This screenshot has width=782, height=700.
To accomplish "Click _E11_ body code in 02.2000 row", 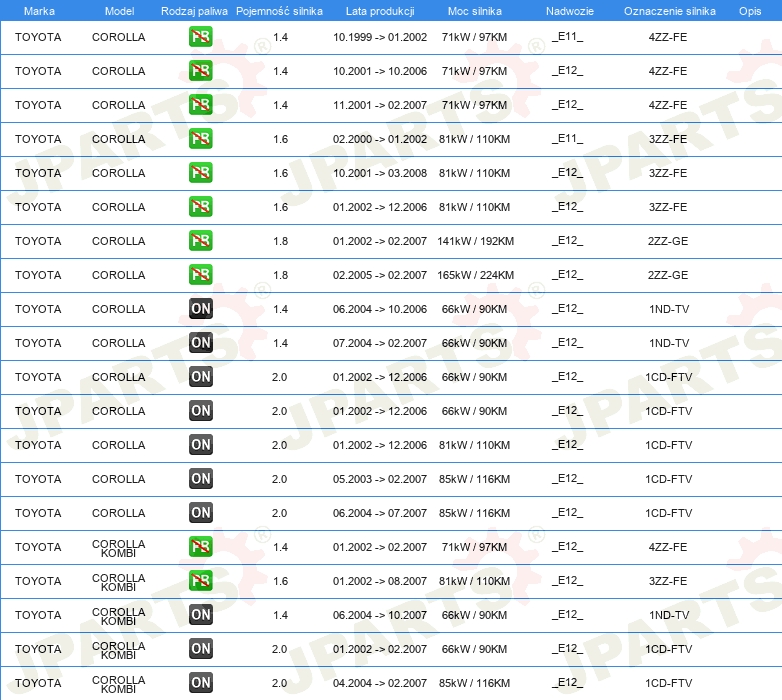I will (x=568, y=139).
